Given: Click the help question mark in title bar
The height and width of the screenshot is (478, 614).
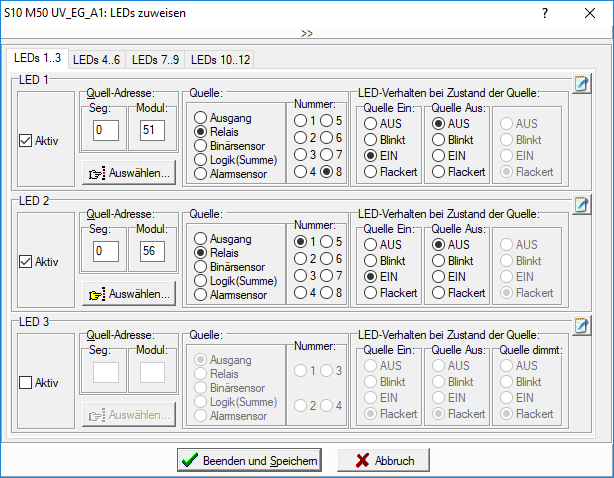Looking at the screenshot, I should tap(545, 15).
